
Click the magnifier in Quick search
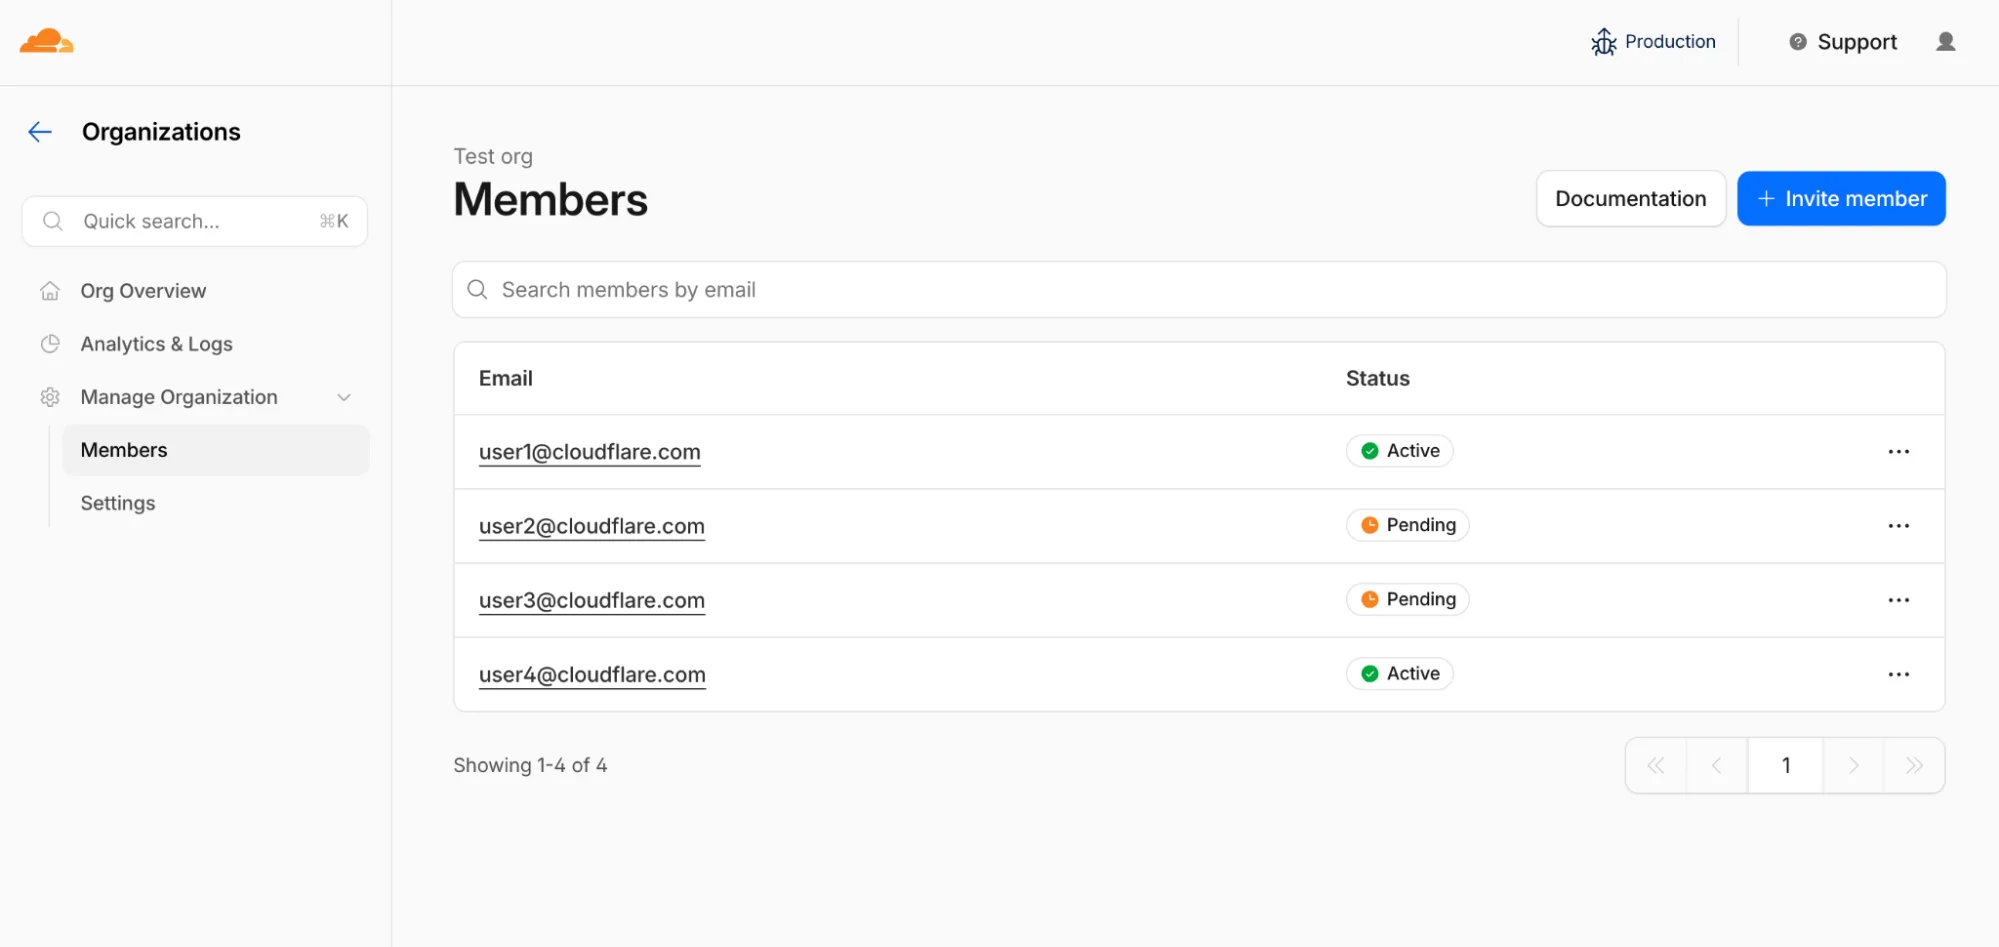pyautogui.click(x=53, y=220)
